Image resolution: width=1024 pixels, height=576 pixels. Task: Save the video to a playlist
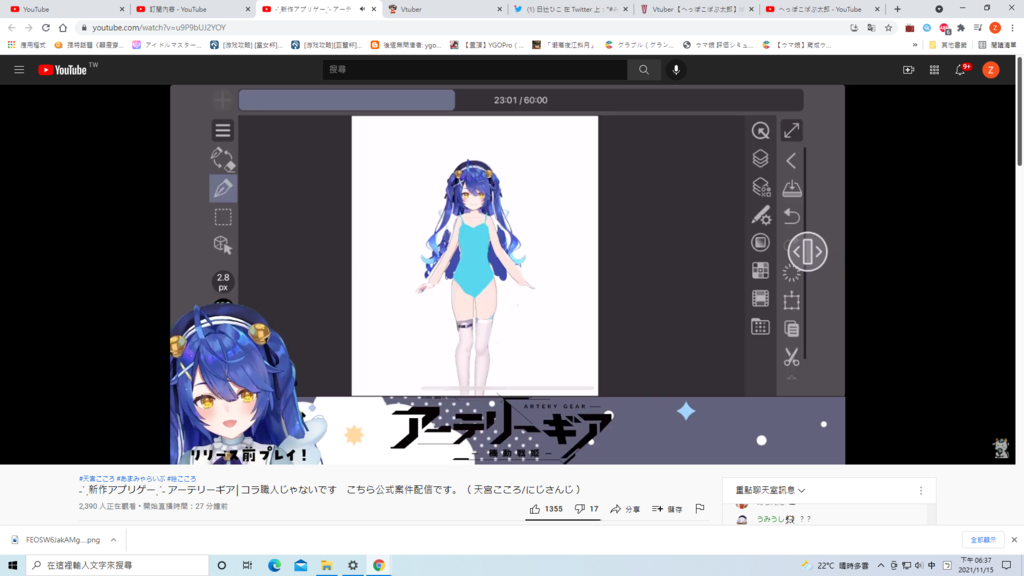pos(667,509)
